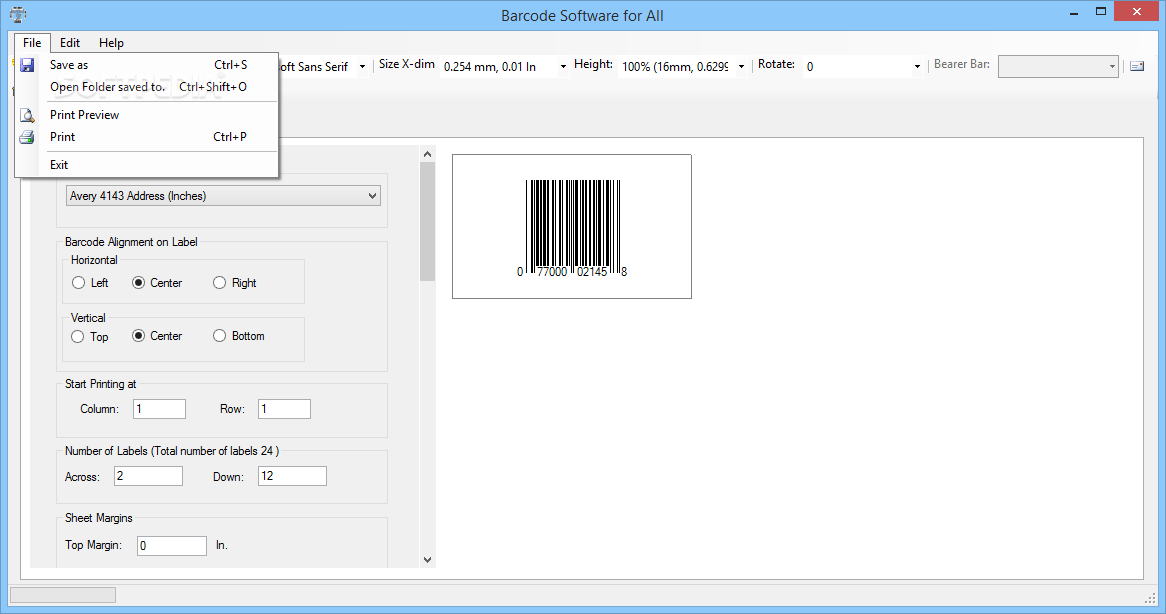This screenshot has height=614, width=1166.
Task: Minimize the Barcode Software window
Action: [x=1075, y=13]
